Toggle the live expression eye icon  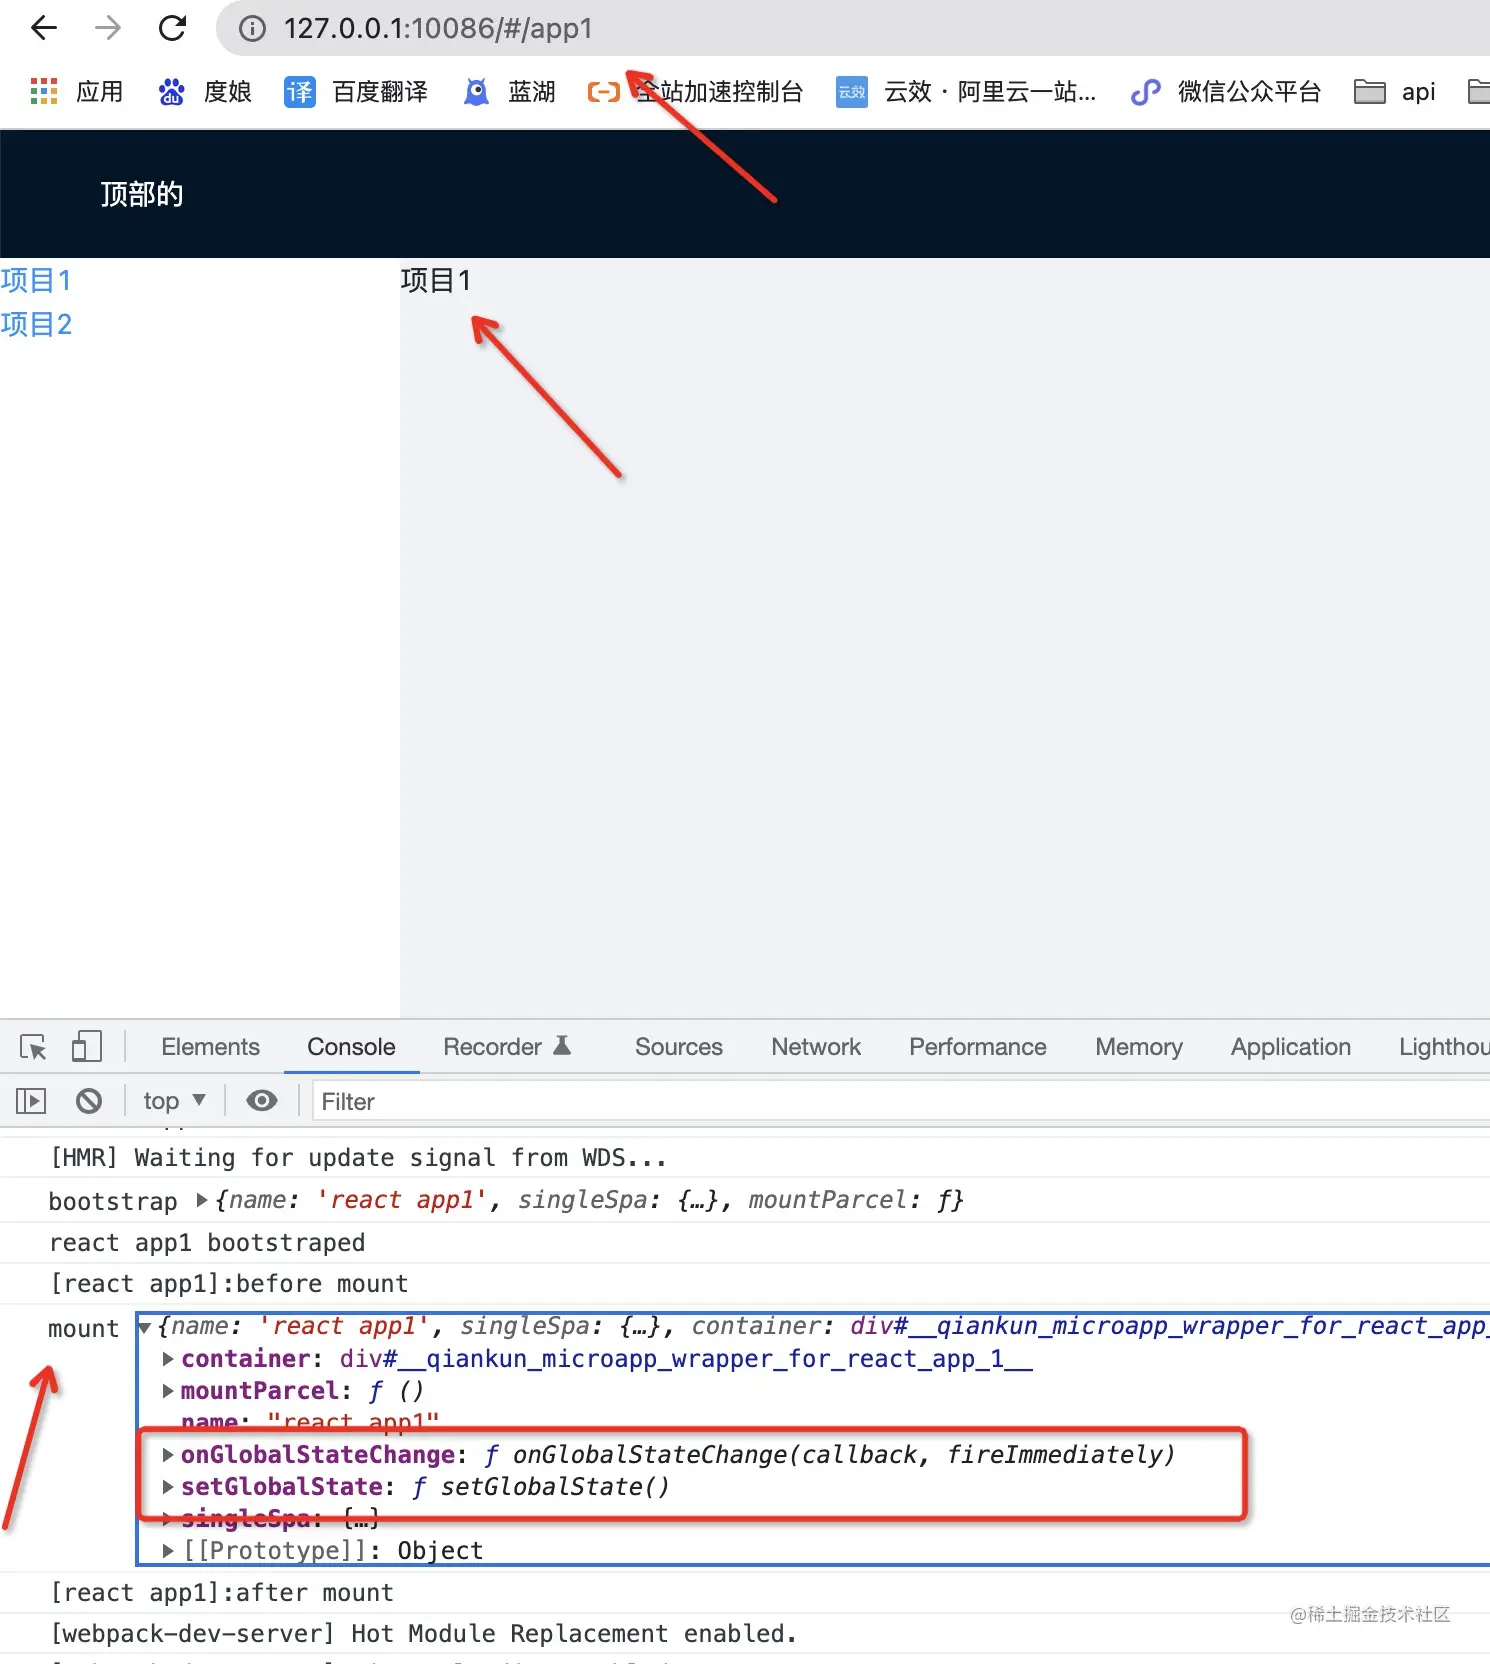coord(262,1101)
